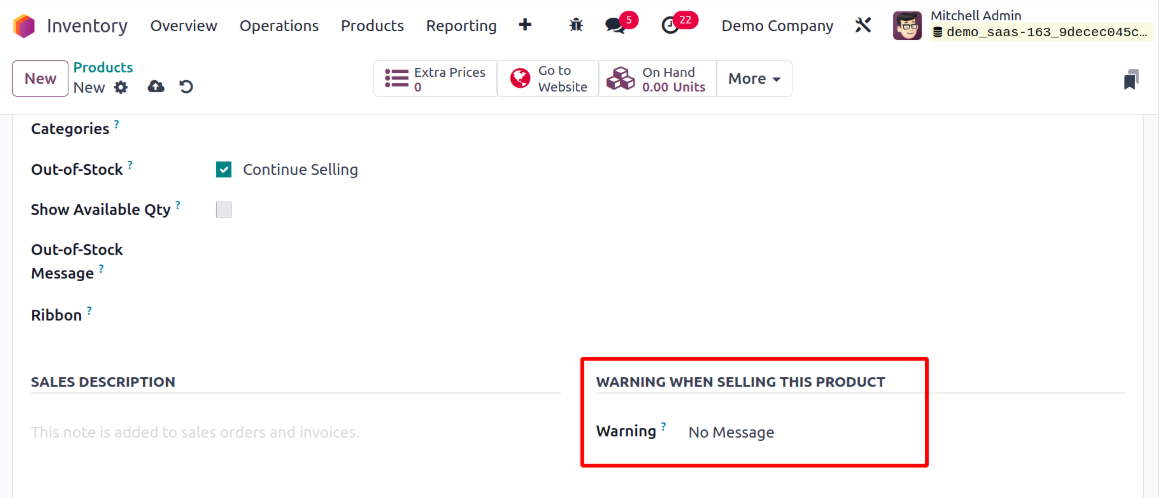Open the Reporting menu

coord(461,26)
